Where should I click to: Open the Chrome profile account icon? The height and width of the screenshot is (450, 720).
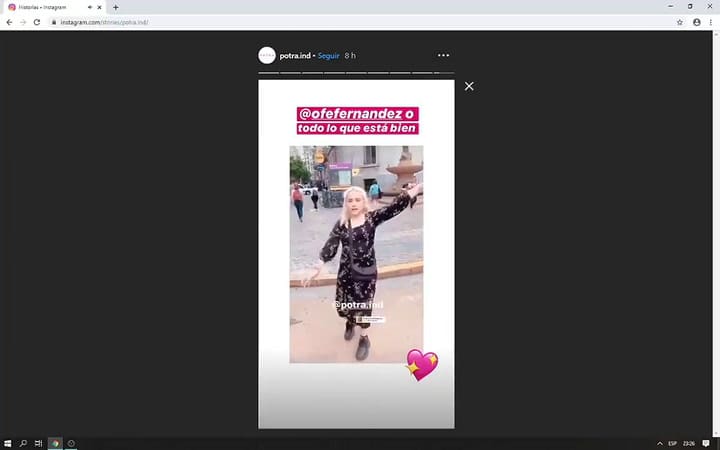697,22
